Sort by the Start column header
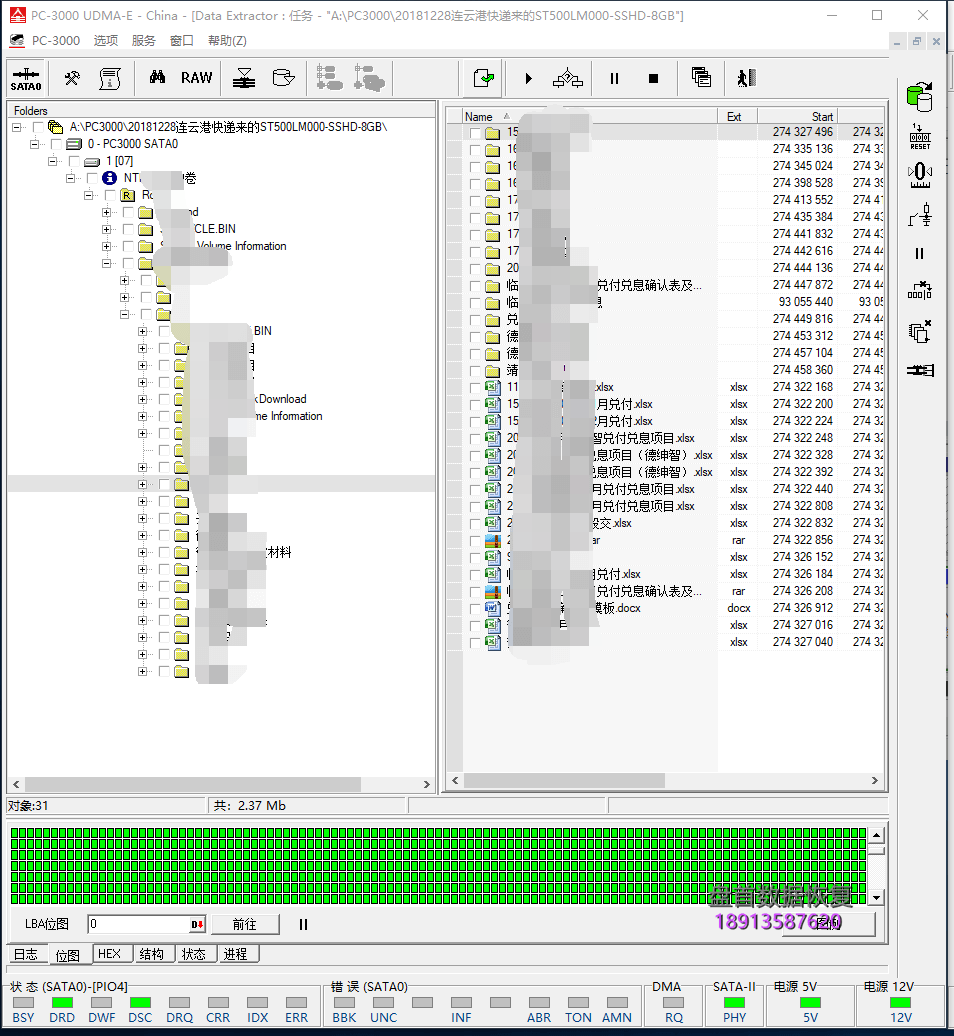The width and height of the screenshot is (954, 1036). point(797,116)
